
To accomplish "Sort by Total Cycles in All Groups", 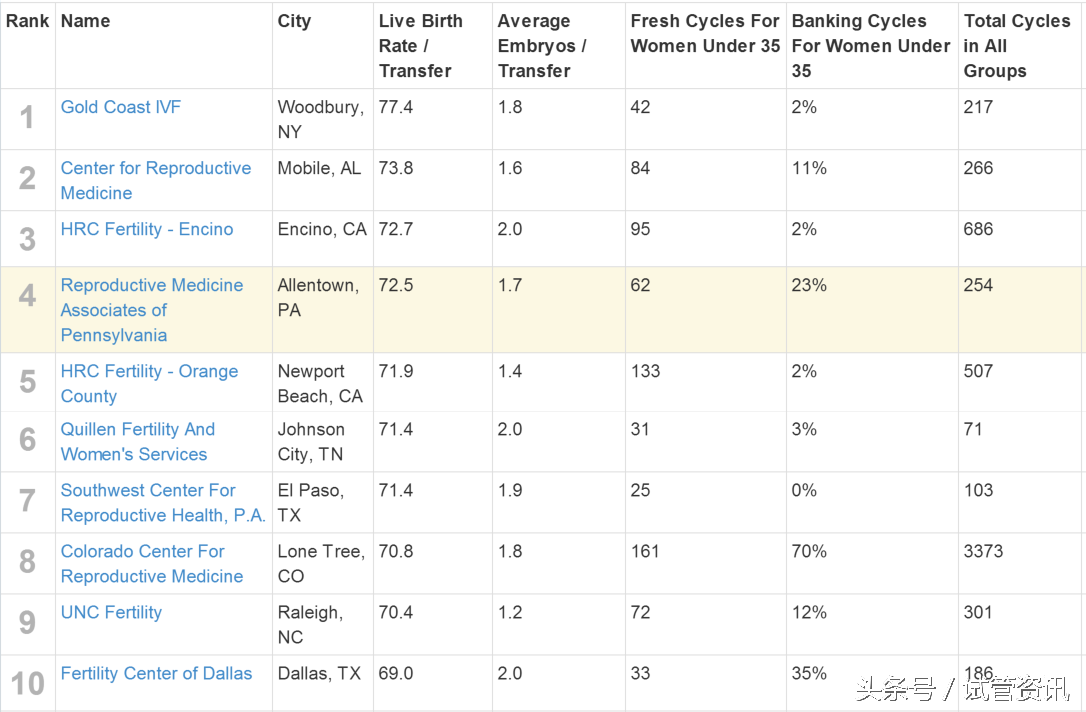I will [x=1016, y=46].
